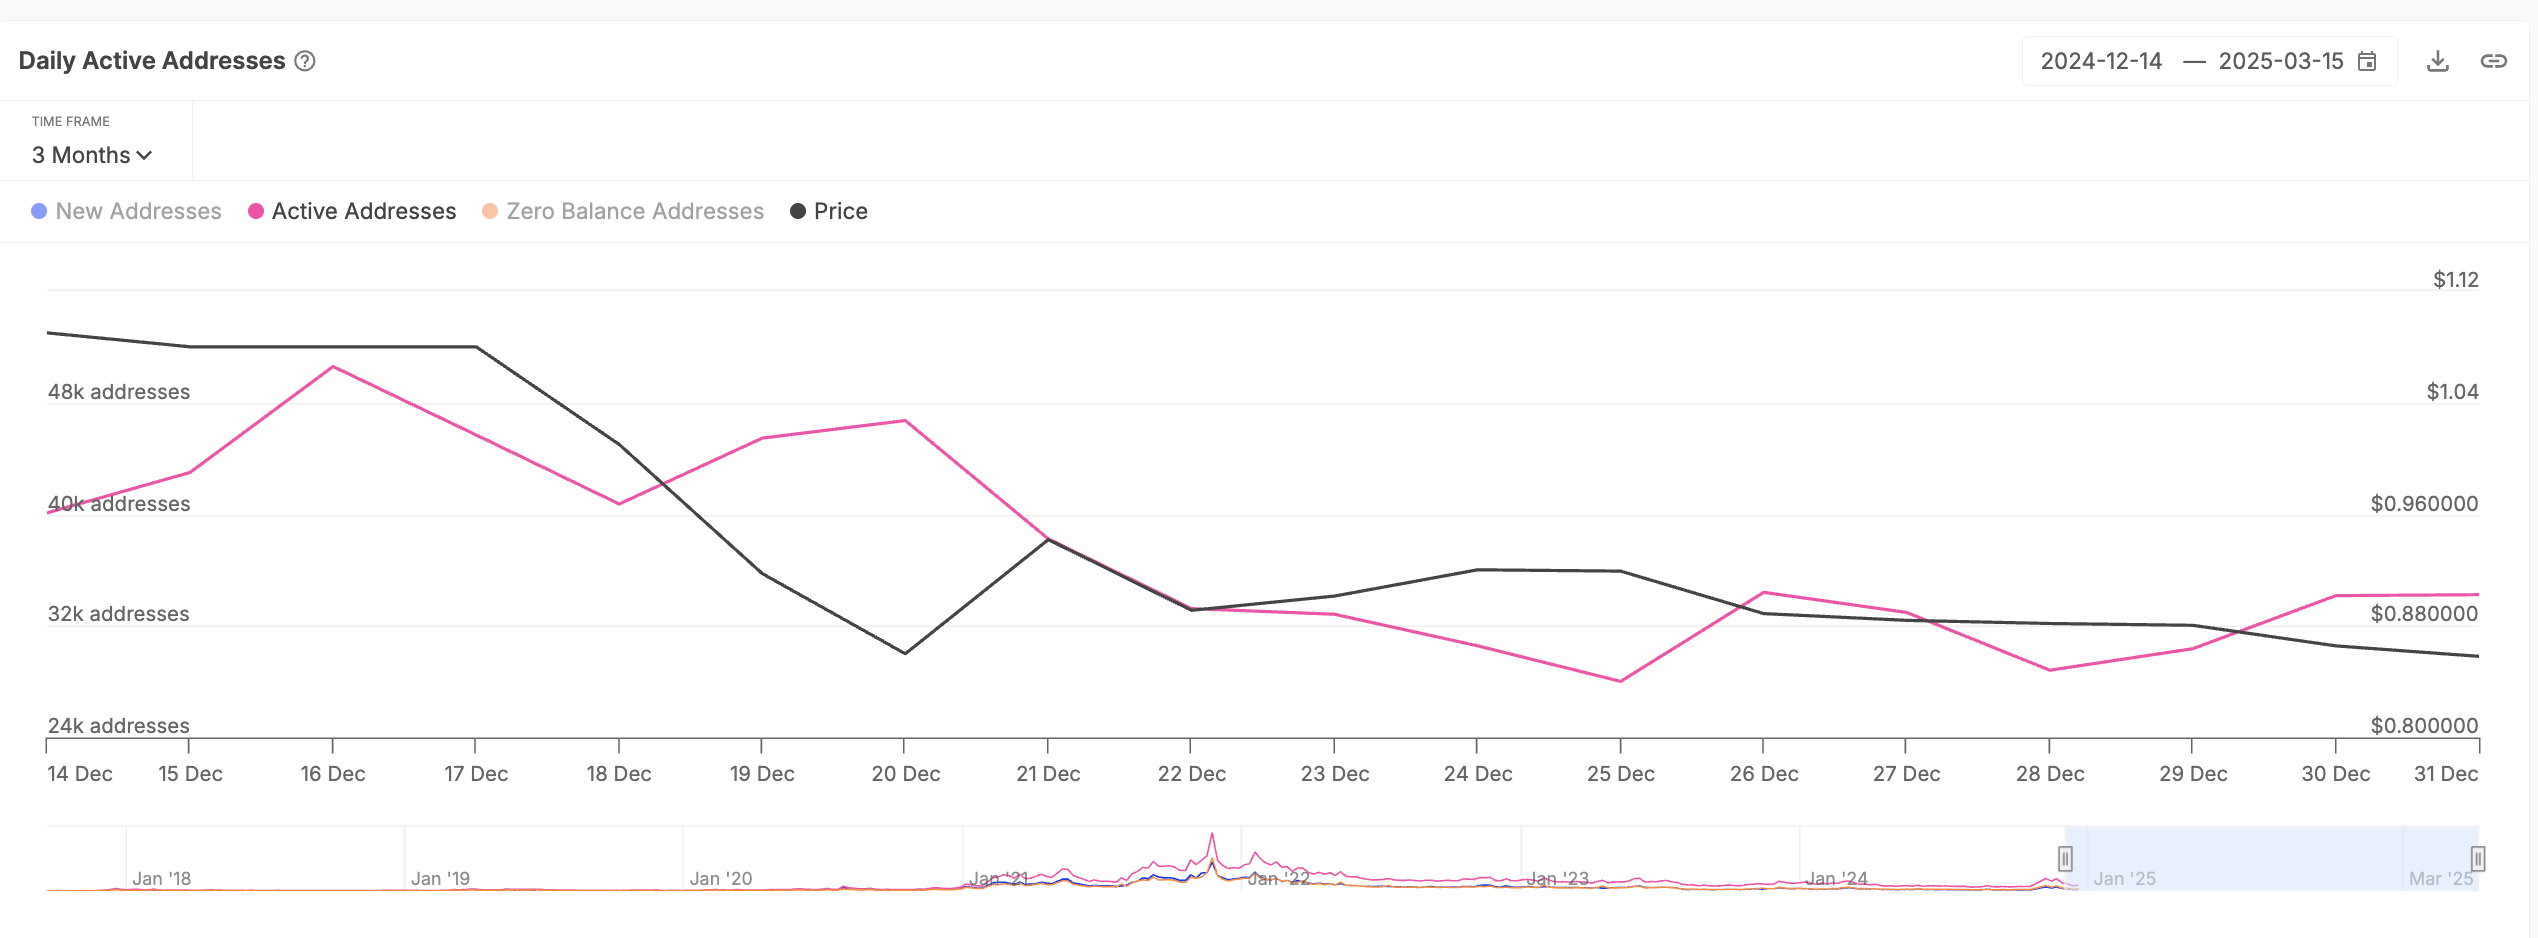Toggle the Price series visibility
Viewport: 2538px width, 938px height.
(840, 211)
